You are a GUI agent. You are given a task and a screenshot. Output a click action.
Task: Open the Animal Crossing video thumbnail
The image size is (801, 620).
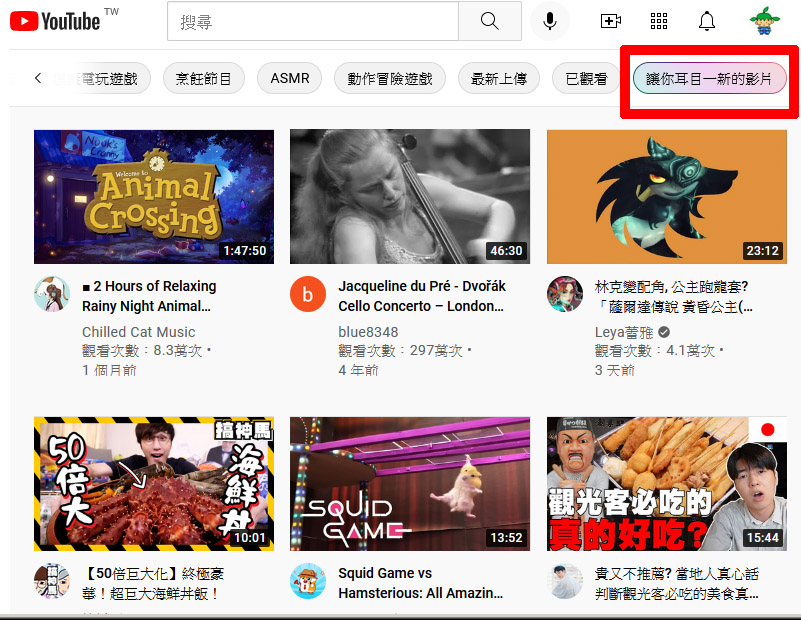coord(154,196)
